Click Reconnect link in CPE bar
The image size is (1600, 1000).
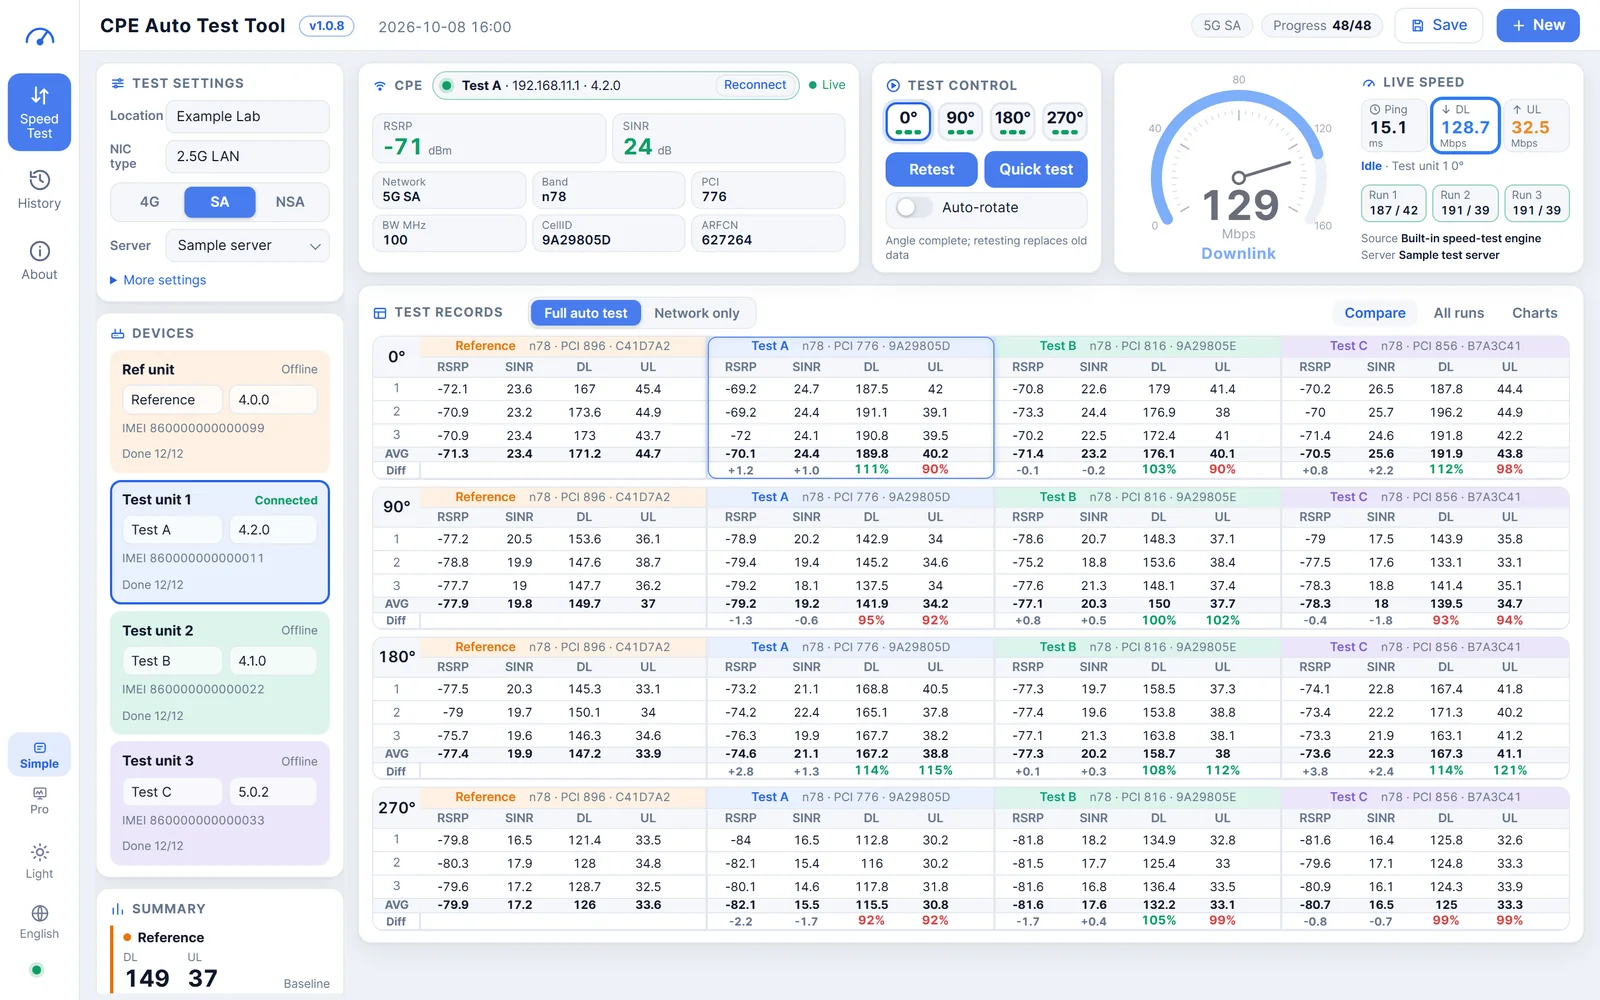tap(755, 85)
